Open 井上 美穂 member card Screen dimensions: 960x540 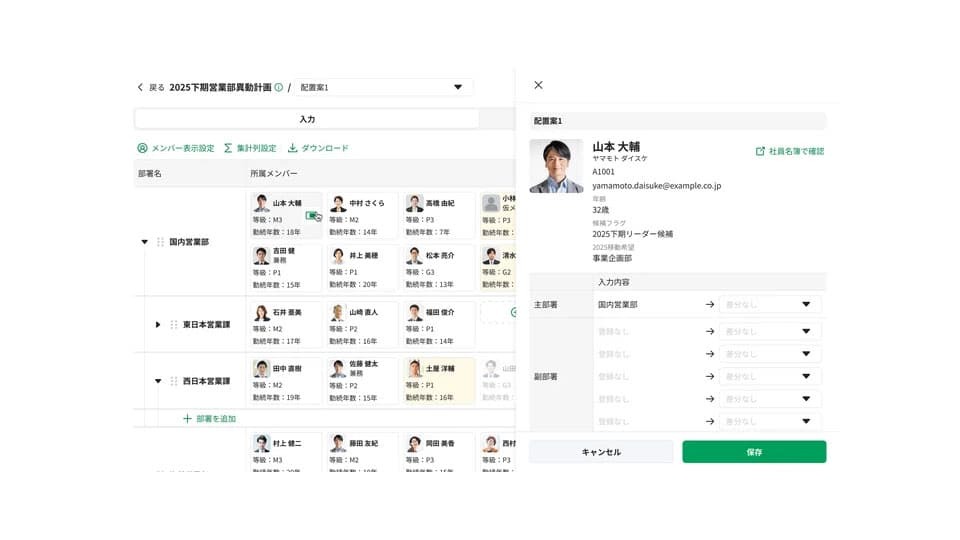[362, 268]
